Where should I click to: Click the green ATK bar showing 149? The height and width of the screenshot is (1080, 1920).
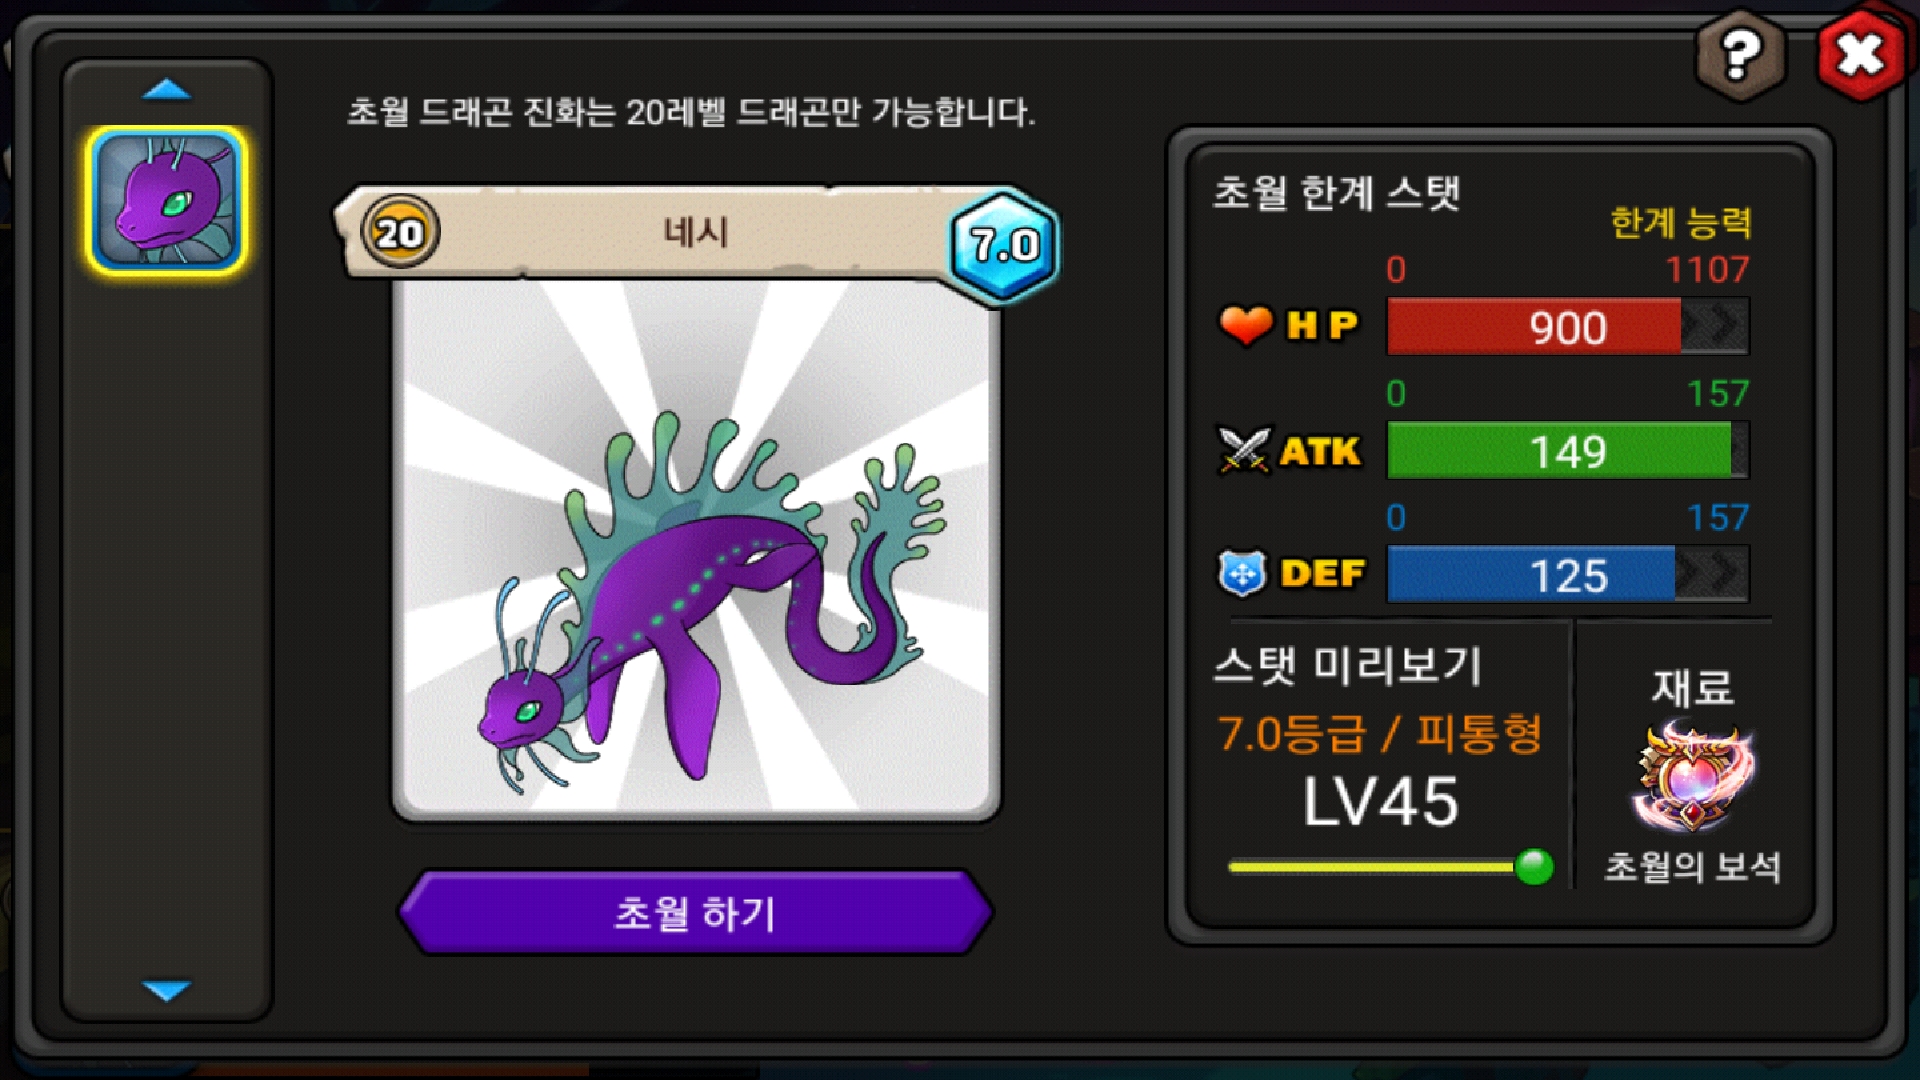coord(1568,450)
